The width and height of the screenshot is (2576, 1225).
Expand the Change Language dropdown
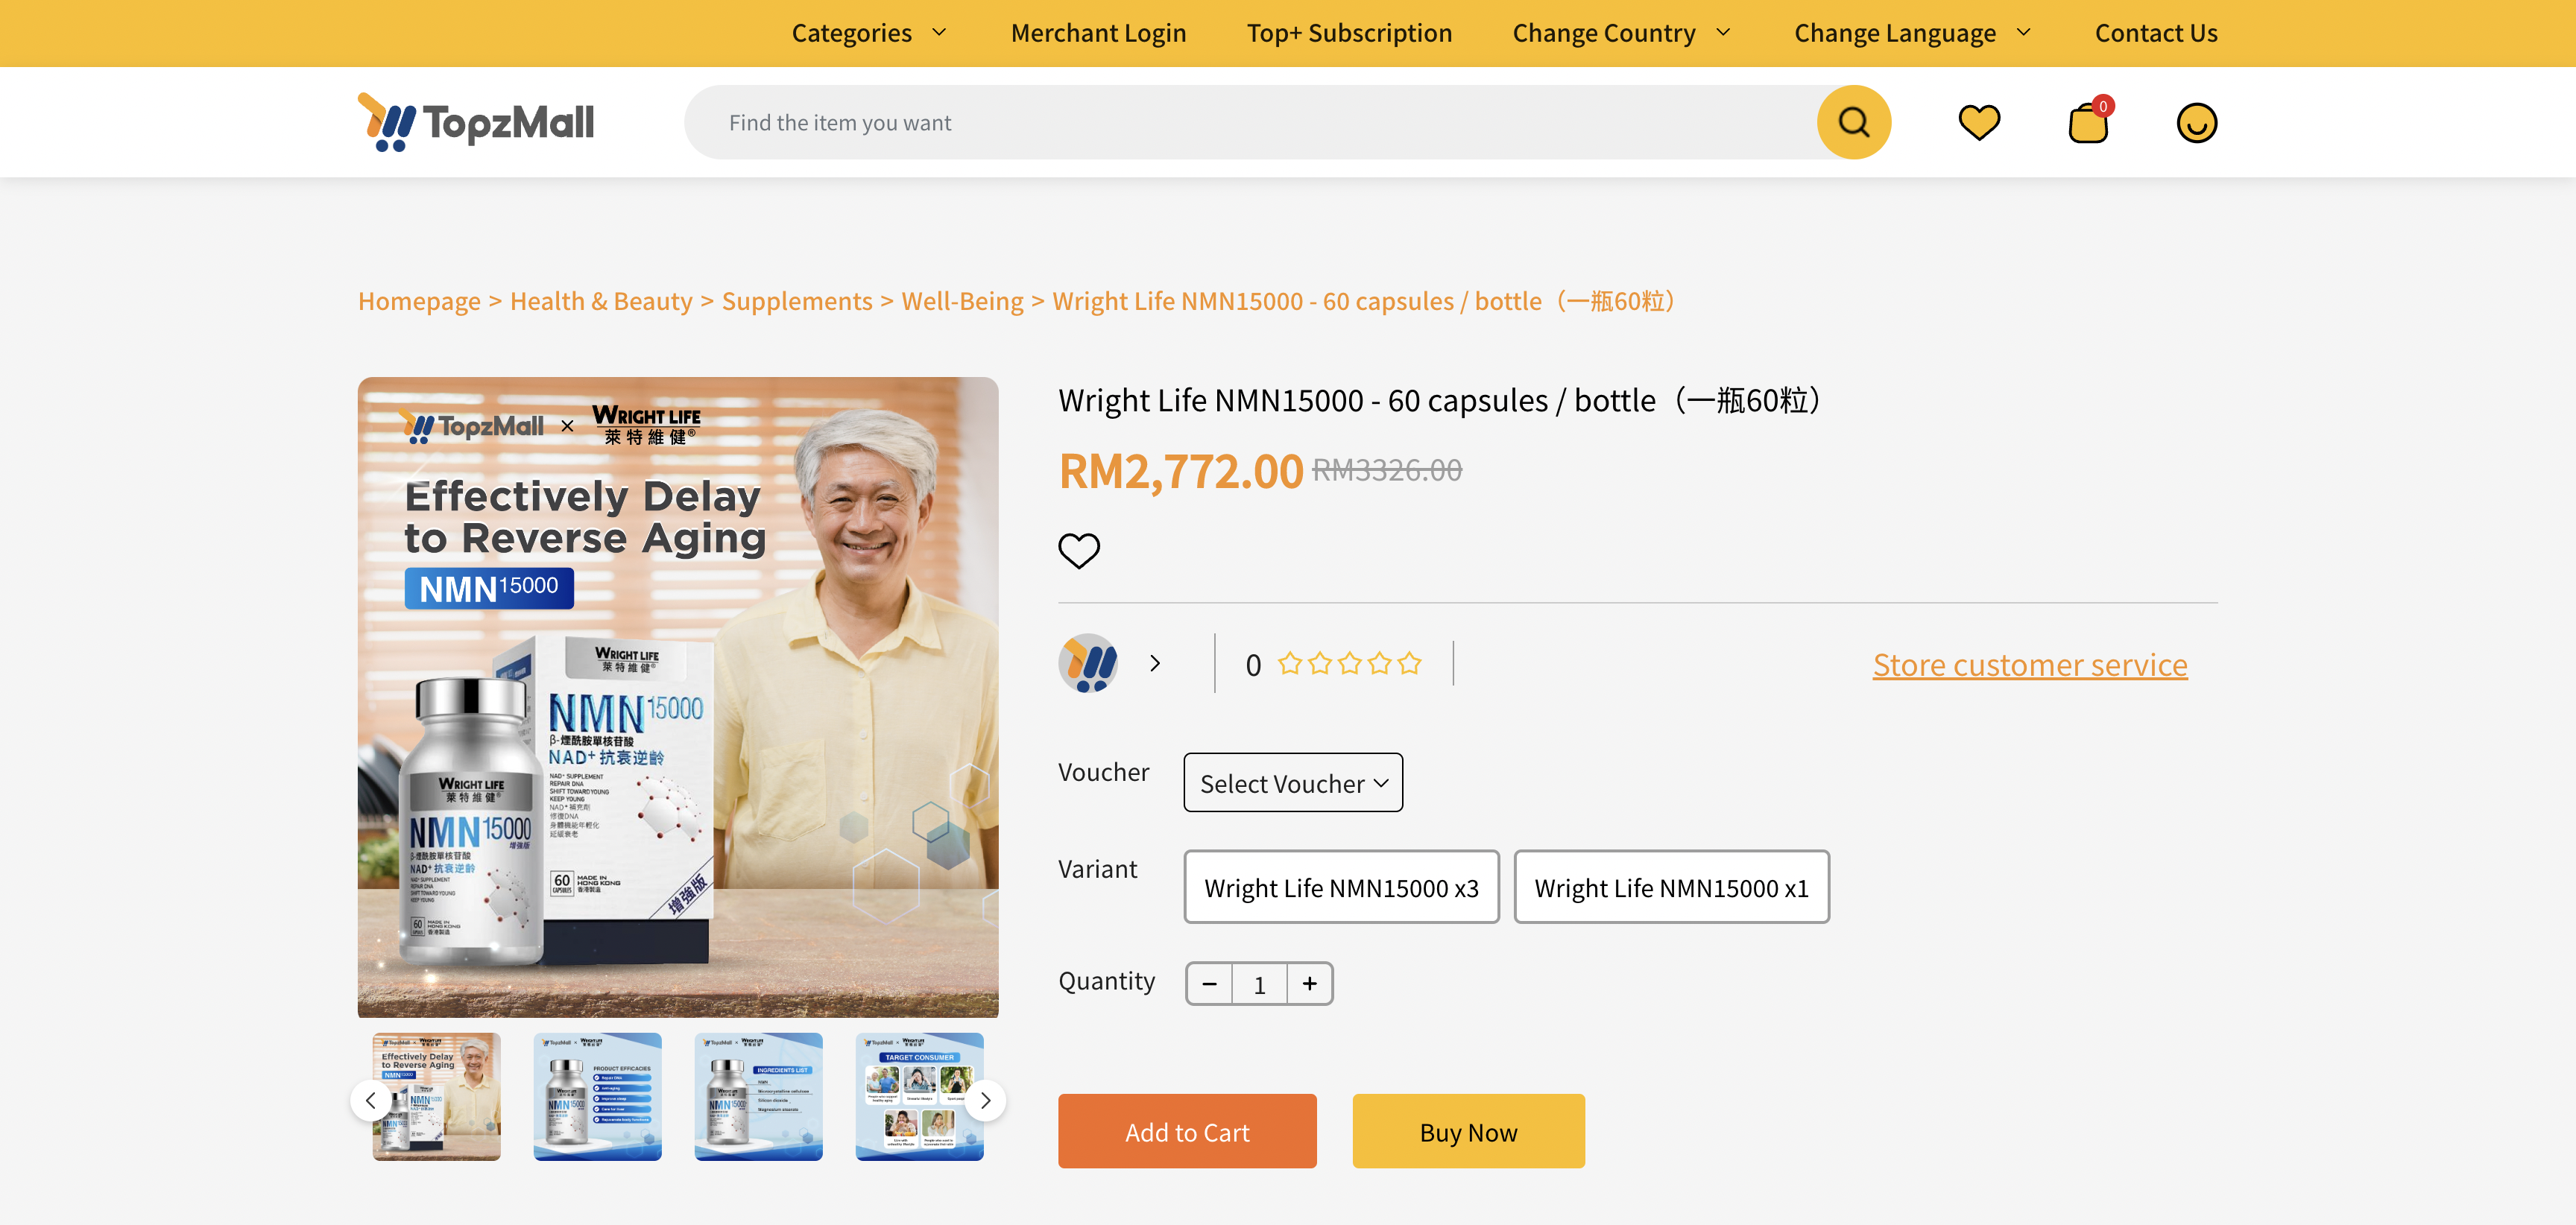tap(1912, 33)
